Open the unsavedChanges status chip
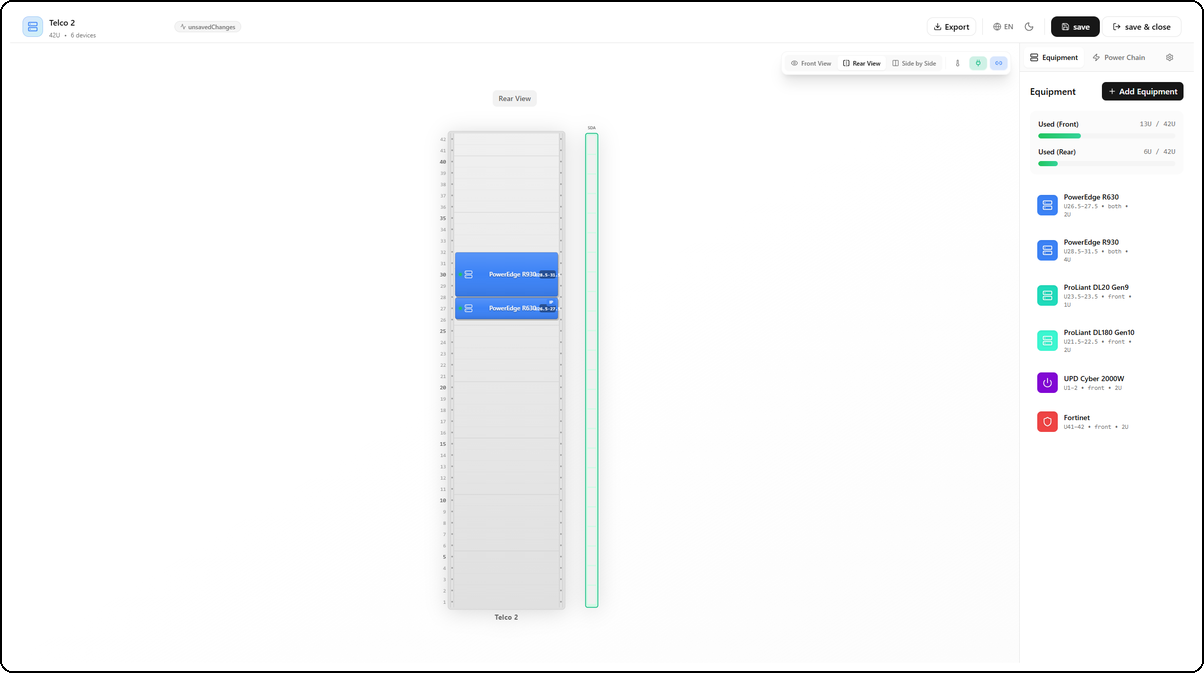 [x=209, y=27]
